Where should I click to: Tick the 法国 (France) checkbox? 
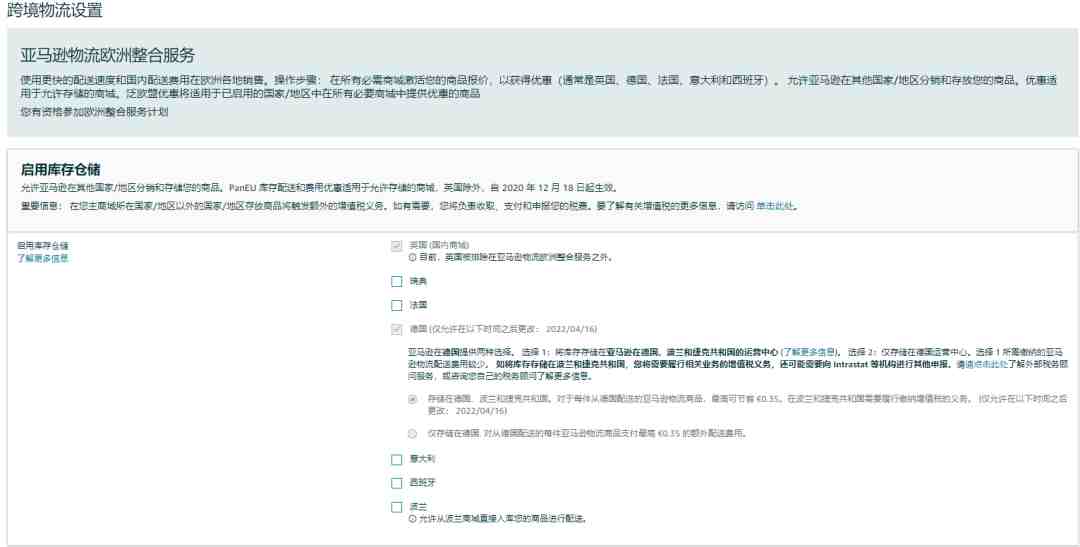396,305
